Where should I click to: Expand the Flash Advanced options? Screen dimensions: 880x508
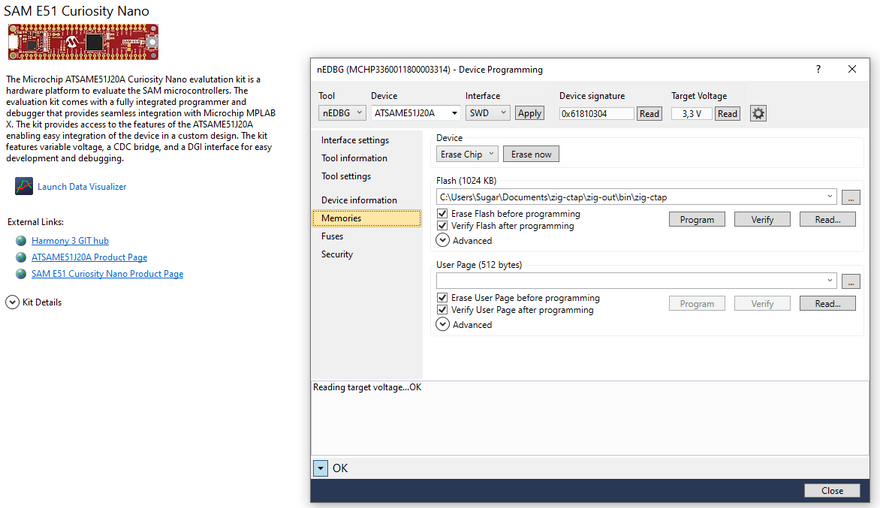point(443,240)
